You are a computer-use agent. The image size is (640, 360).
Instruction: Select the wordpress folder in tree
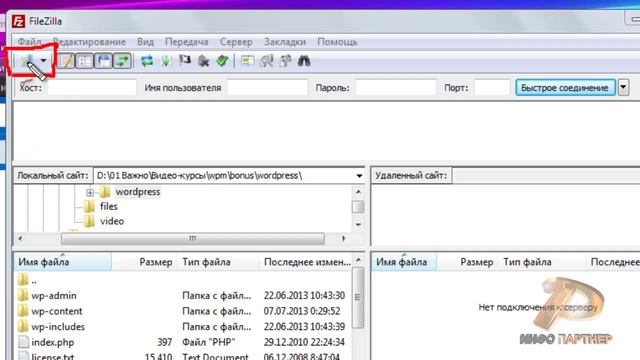pos(138,191)
